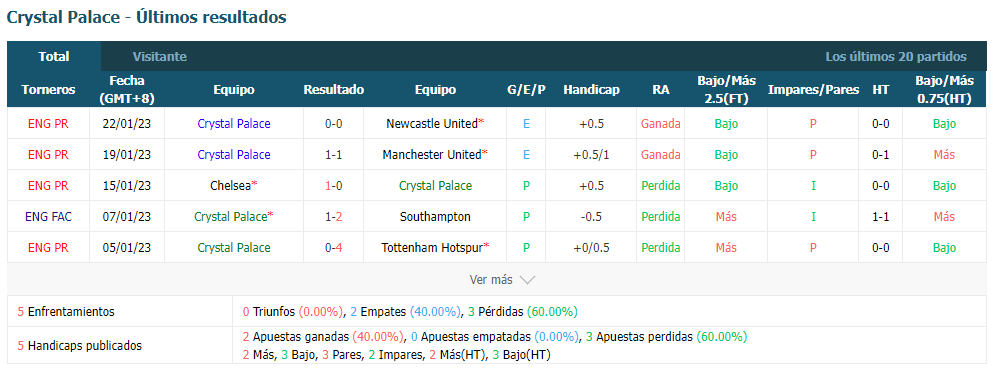This screenshot has width=996, height=373.
Task: Click the ENG FAC tournament label
Action: click(48, 217)
